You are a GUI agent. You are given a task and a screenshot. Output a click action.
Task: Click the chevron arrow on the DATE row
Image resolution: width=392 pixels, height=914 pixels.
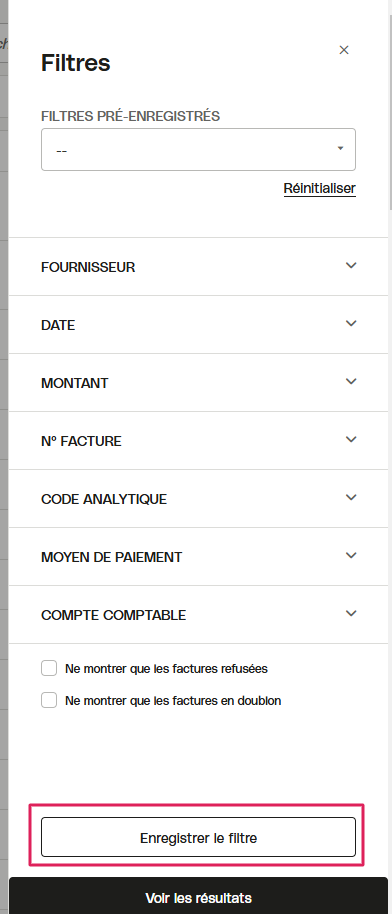(x=351, y=324)
